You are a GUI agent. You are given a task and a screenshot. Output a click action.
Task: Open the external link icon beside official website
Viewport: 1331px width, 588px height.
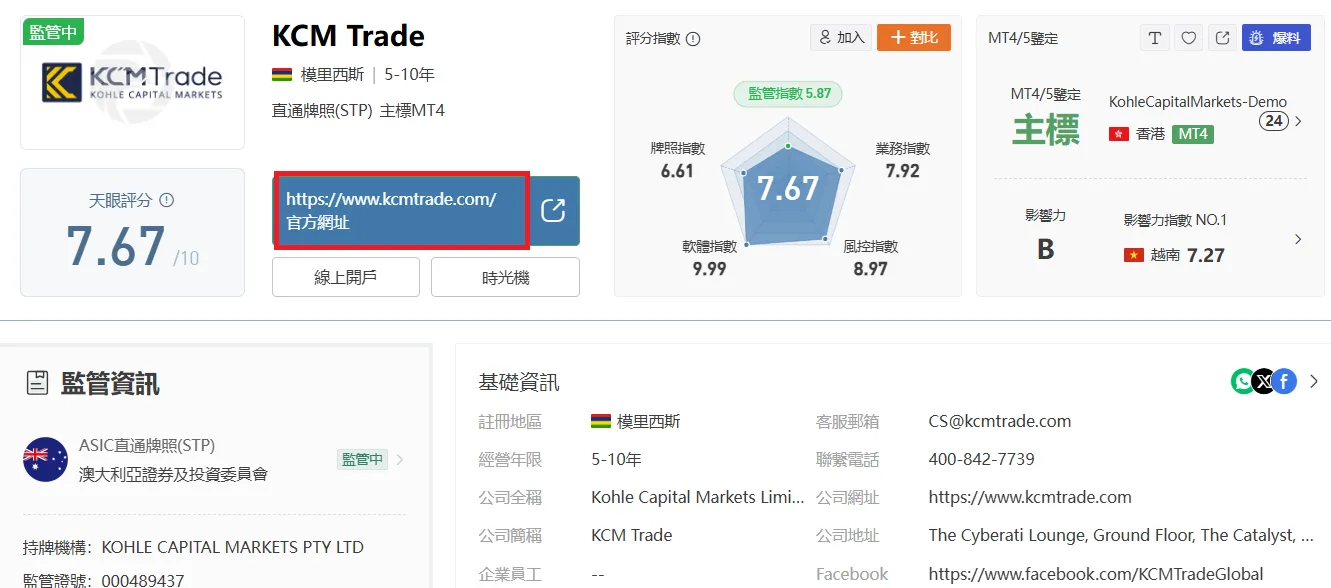[x=553, y=211]
